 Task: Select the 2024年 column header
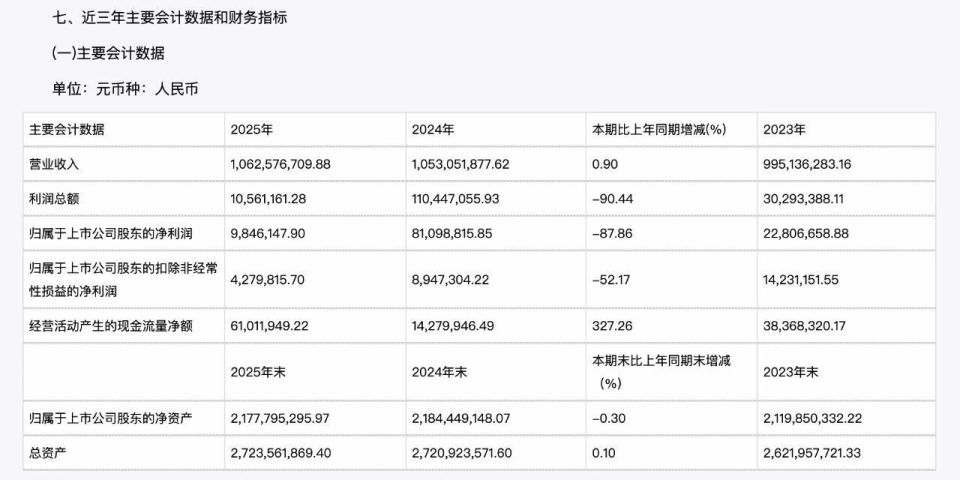point(432,129)
